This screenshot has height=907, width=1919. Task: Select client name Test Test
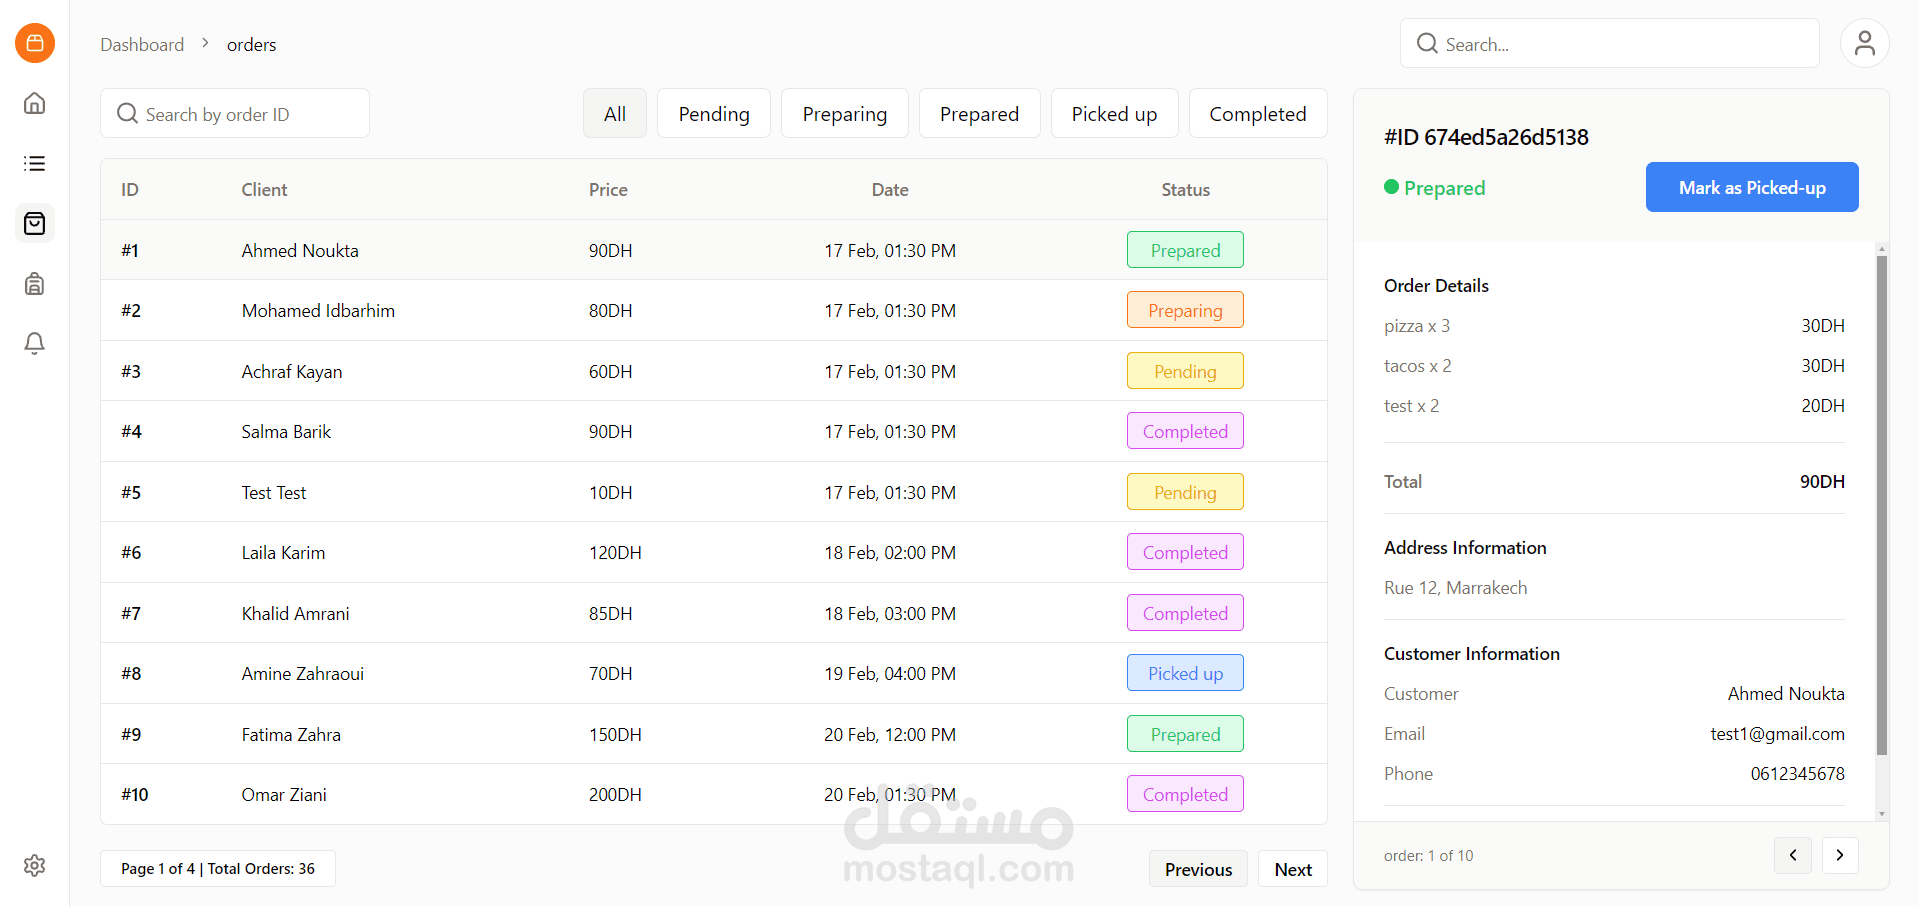pos(274,492)
